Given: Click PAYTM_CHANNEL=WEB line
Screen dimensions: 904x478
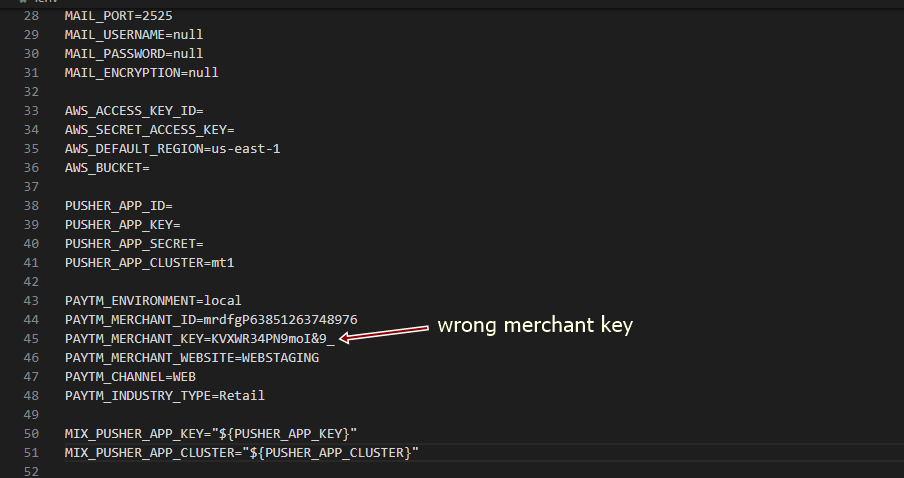Looking at the screenshot, I should pos(130,377).
